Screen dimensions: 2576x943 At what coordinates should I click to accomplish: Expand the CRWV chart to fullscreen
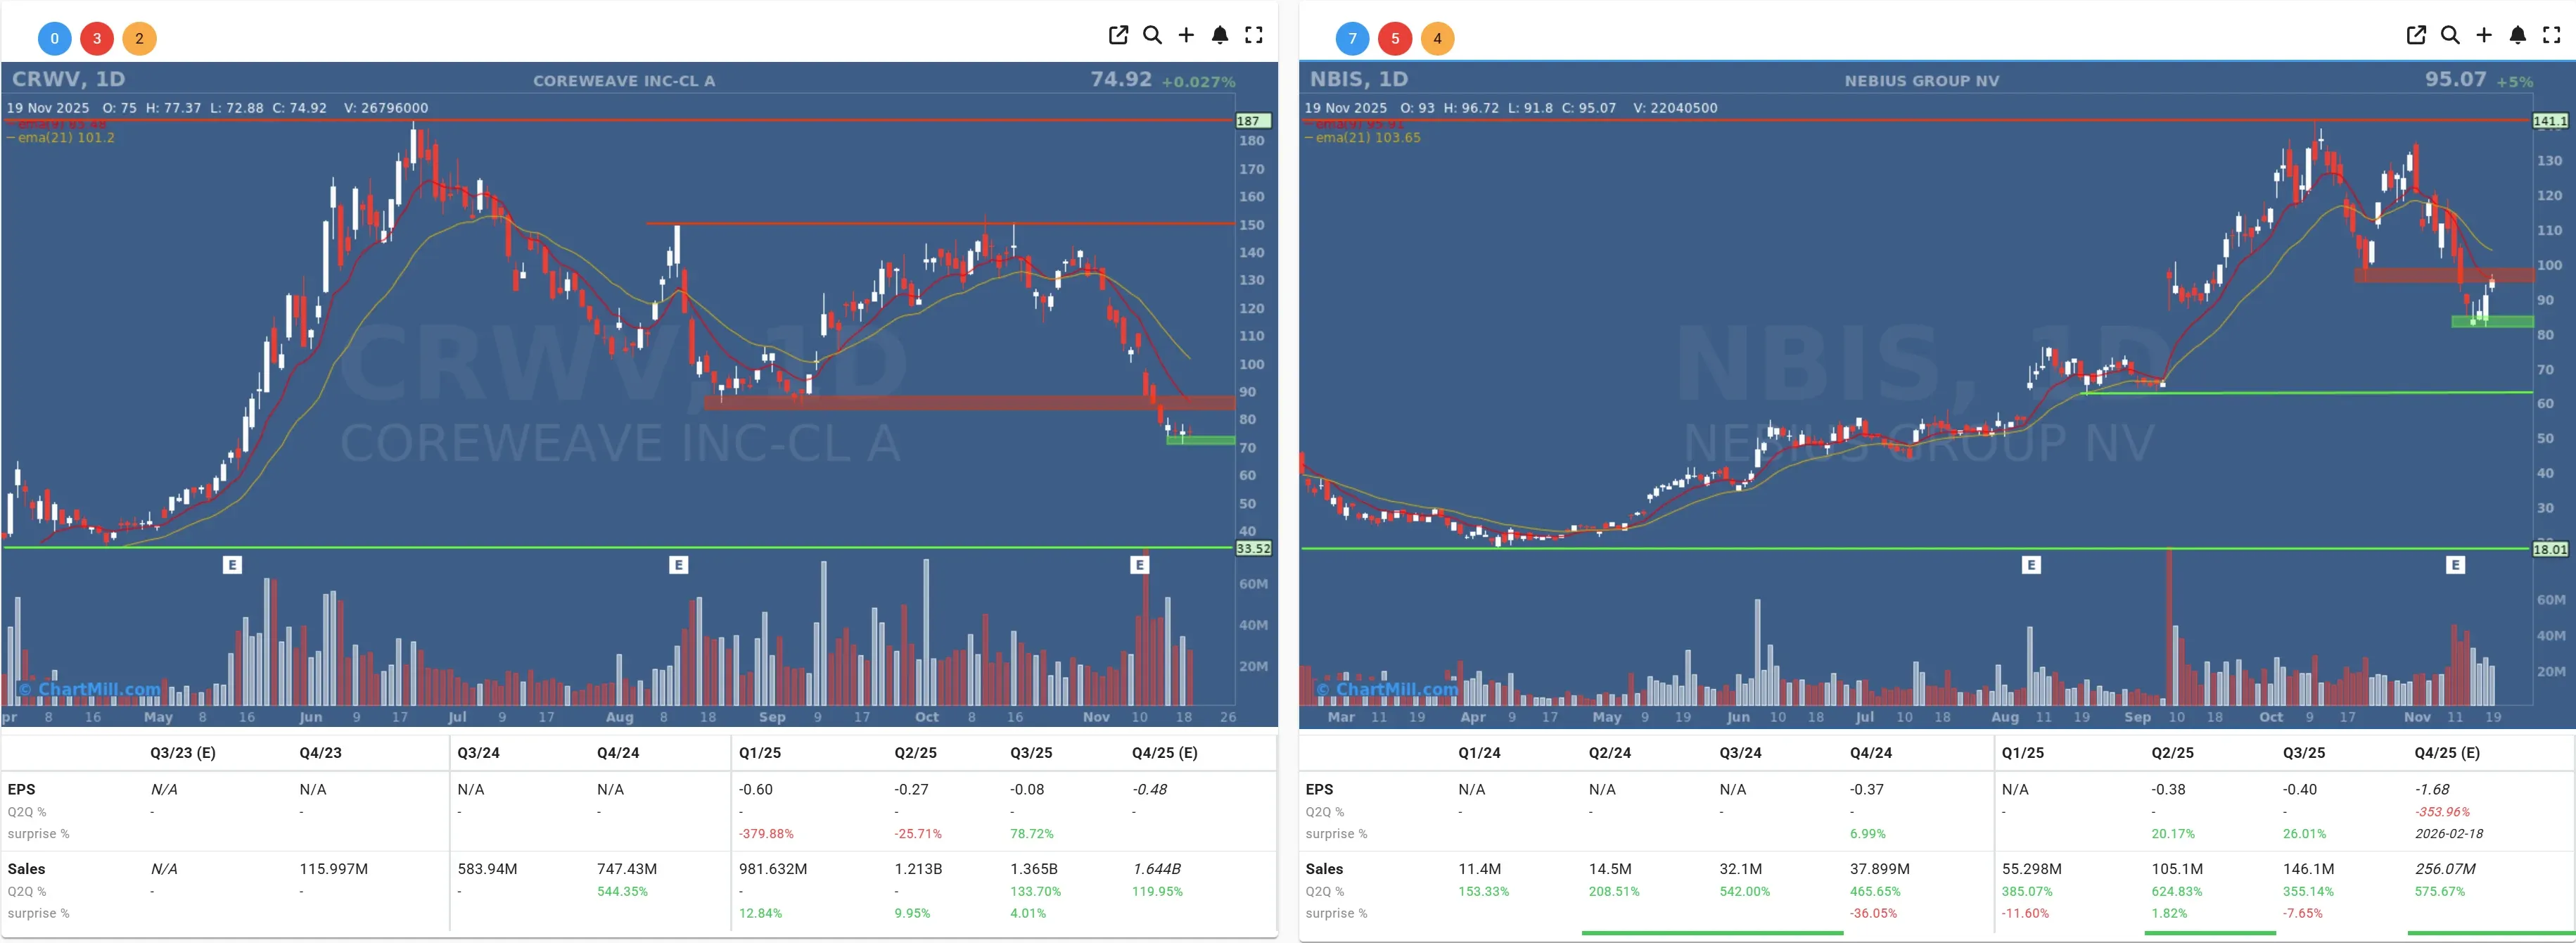pyautogui.click(x=1254, y=35)
